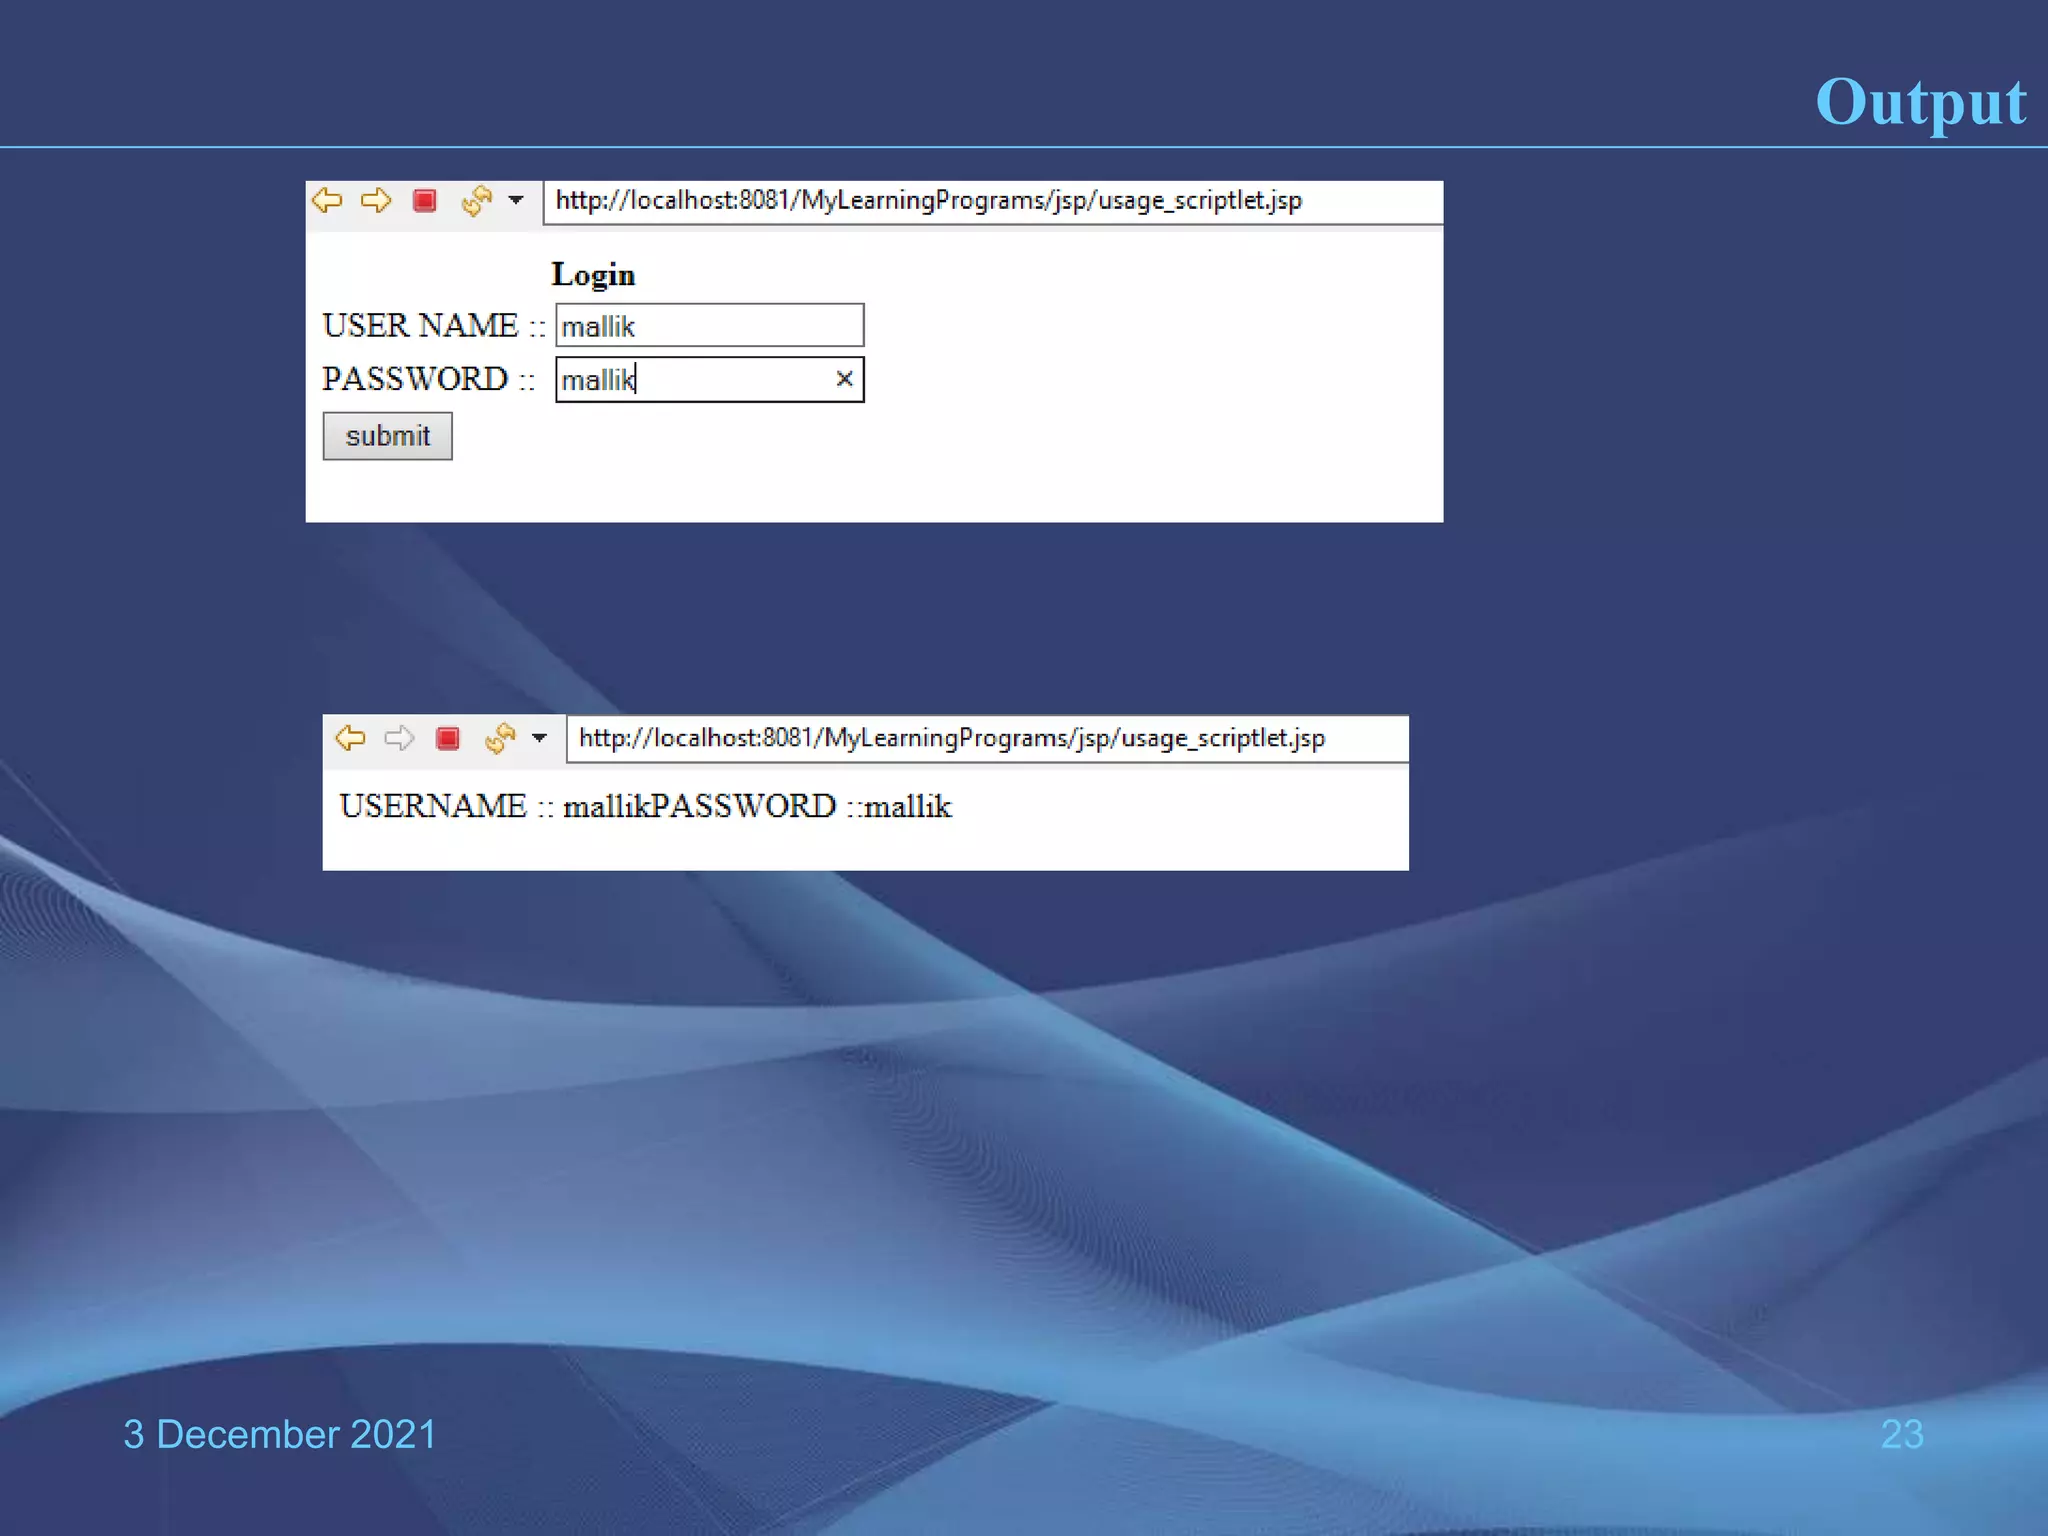The height and width of the screenshot is (1536, 2048).
Task: Focus the USER NAME input field
Action: tap(709, 326)
